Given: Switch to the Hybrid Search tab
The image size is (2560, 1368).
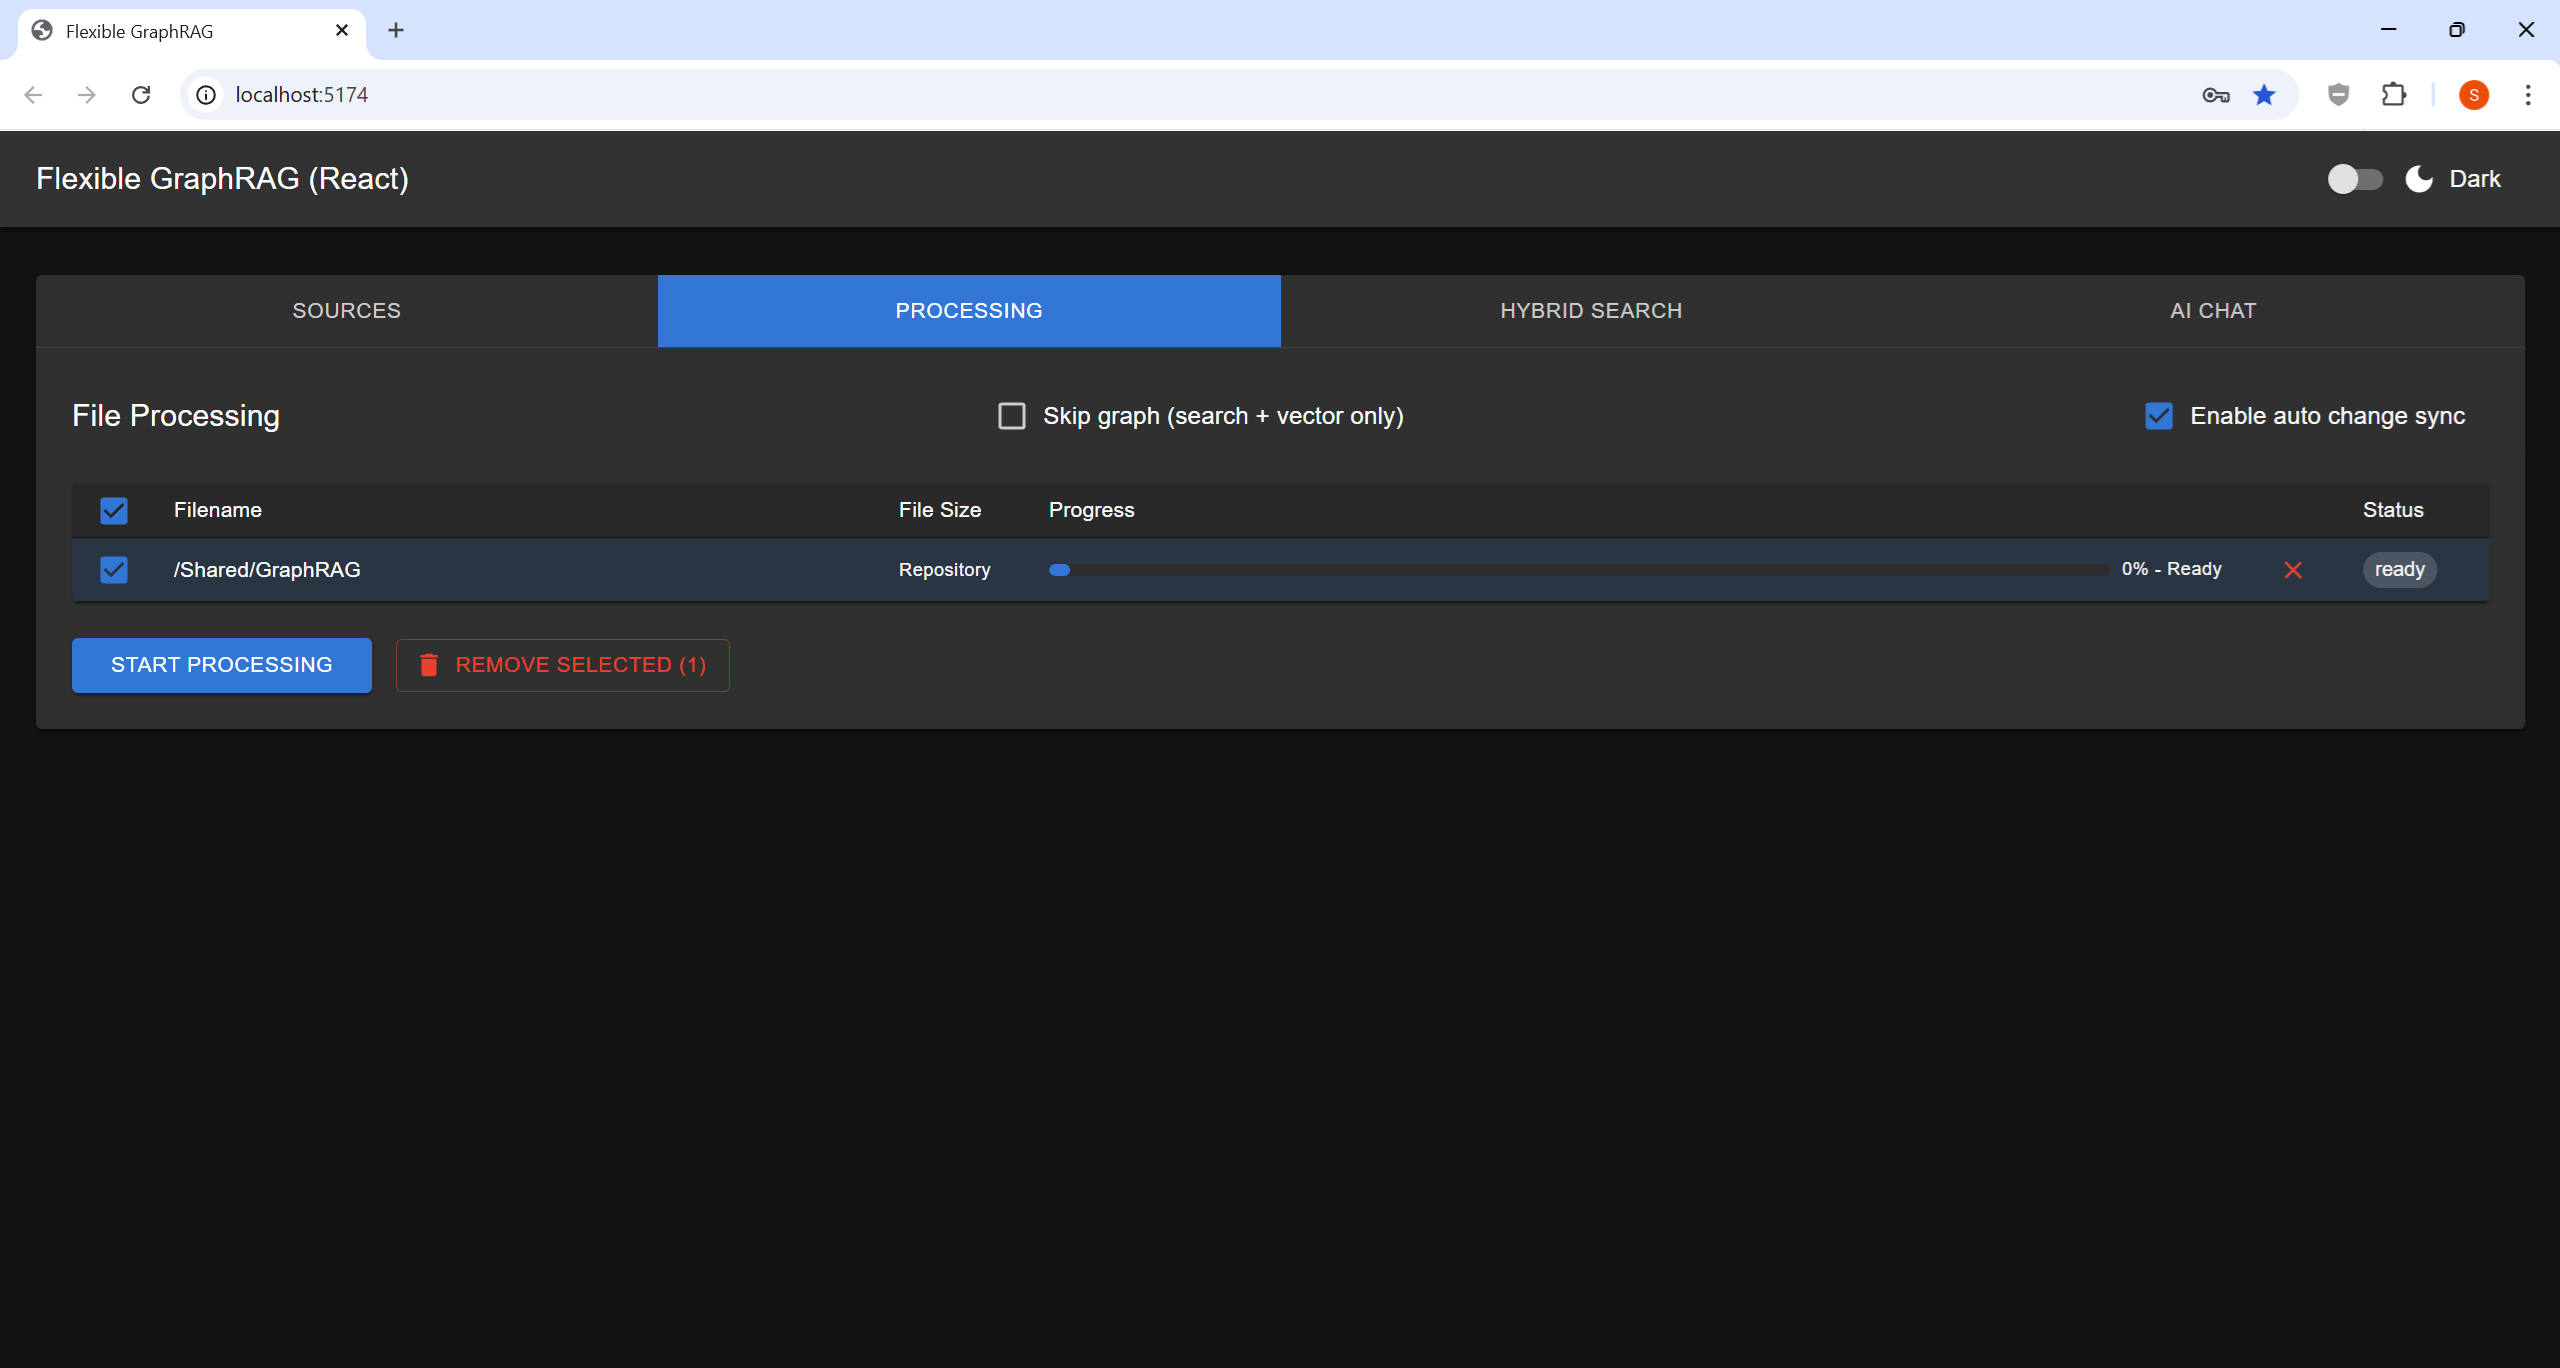Looking at the screenshot, I should [1590, 310].
